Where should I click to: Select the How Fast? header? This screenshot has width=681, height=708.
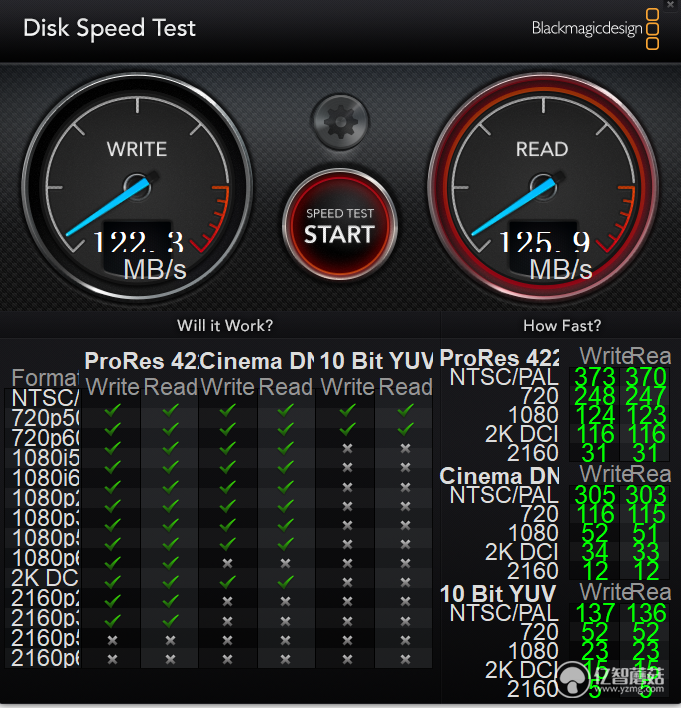click(x=562, y=325)
